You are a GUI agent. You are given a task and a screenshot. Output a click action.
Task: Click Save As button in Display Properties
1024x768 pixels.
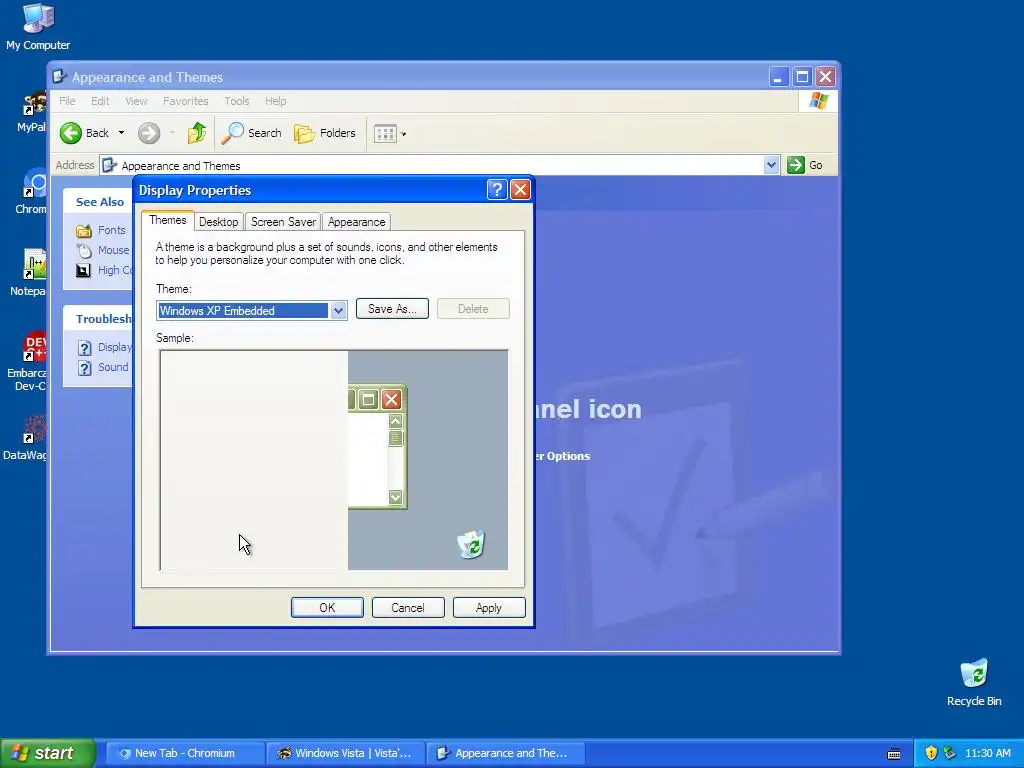tap(392, 309)
